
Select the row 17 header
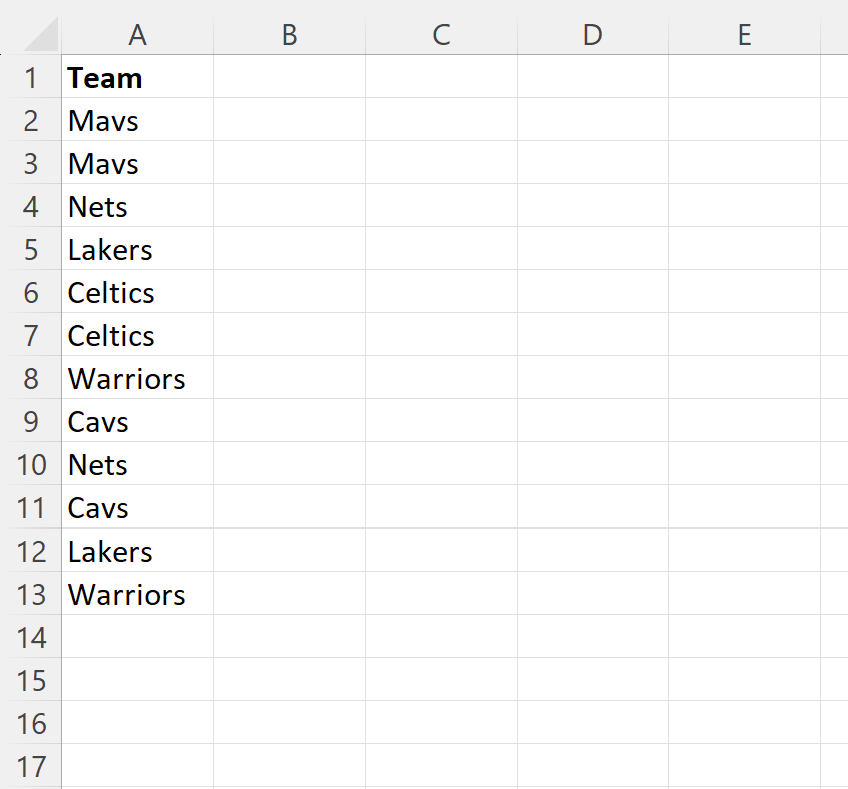[31, 766]
